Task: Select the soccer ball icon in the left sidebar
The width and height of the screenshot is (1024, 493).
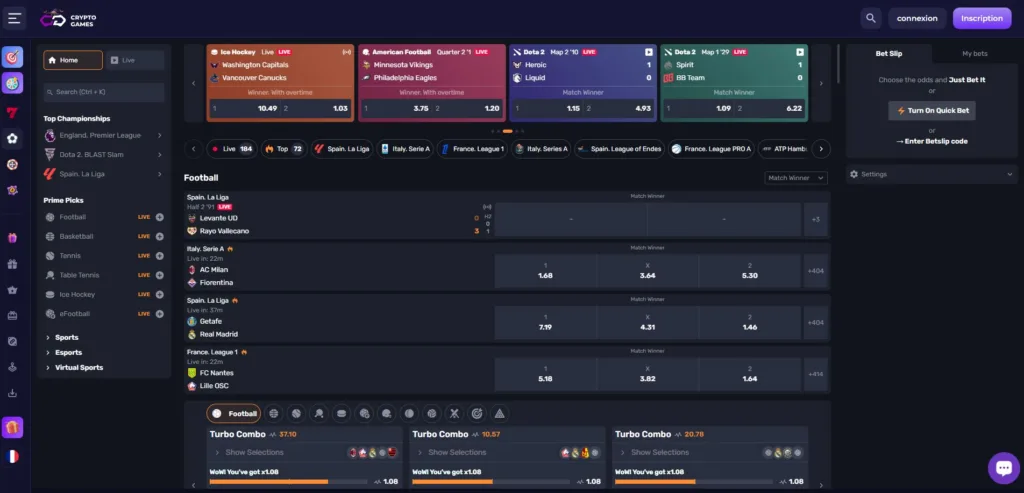Action: [13, 139]
